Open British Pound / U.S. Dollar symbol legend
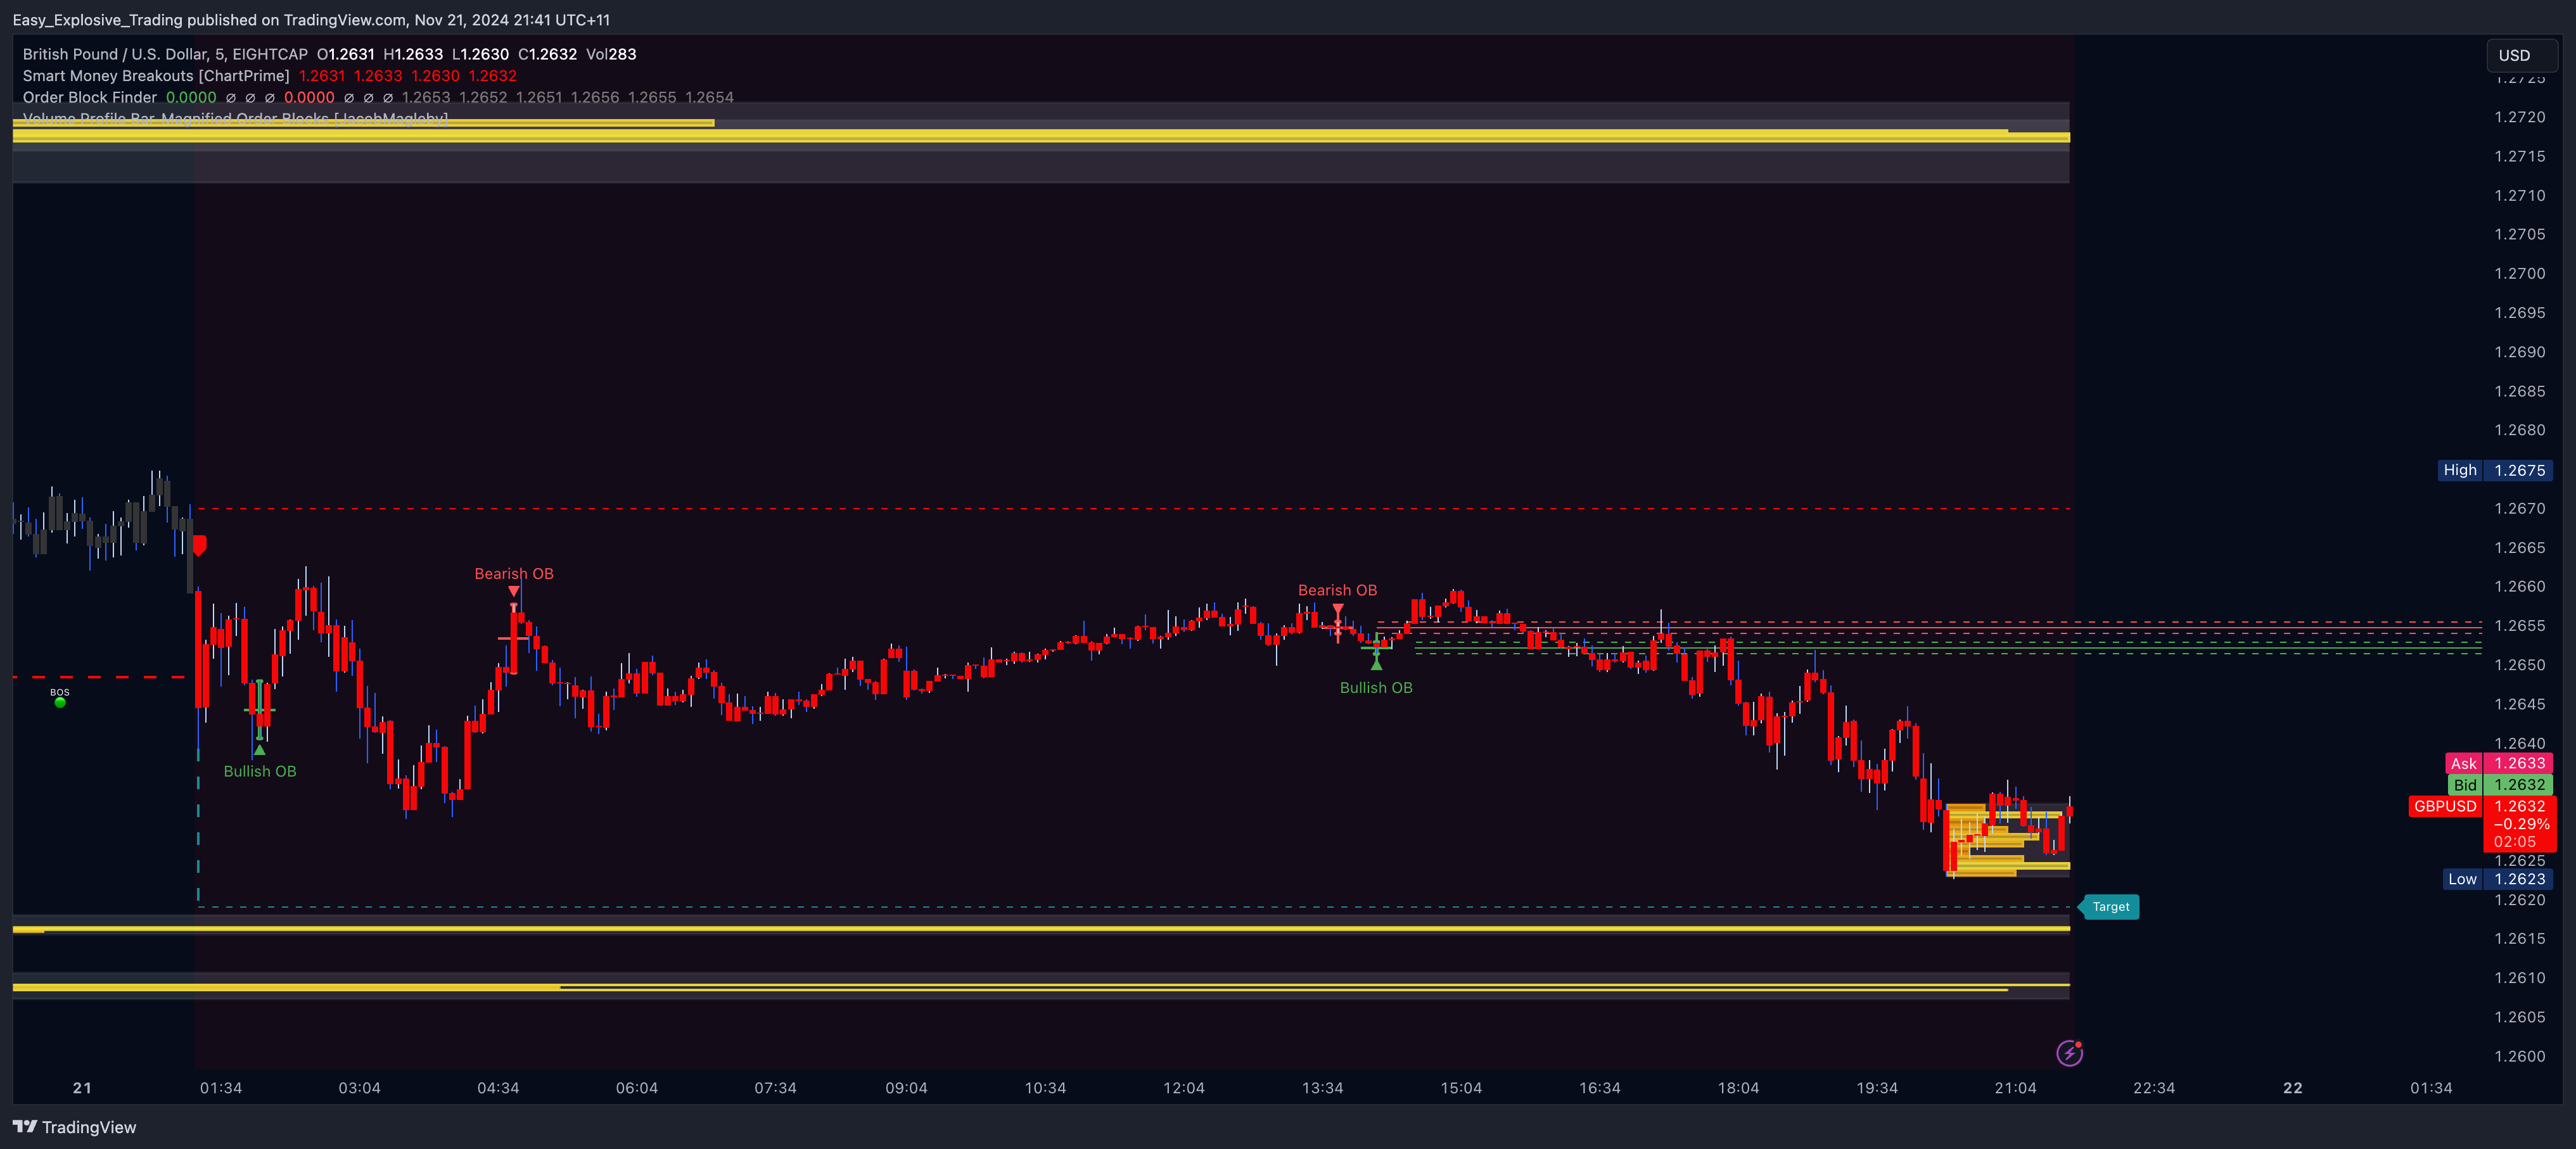2576x1149 pixels. [x=165, y=54]
